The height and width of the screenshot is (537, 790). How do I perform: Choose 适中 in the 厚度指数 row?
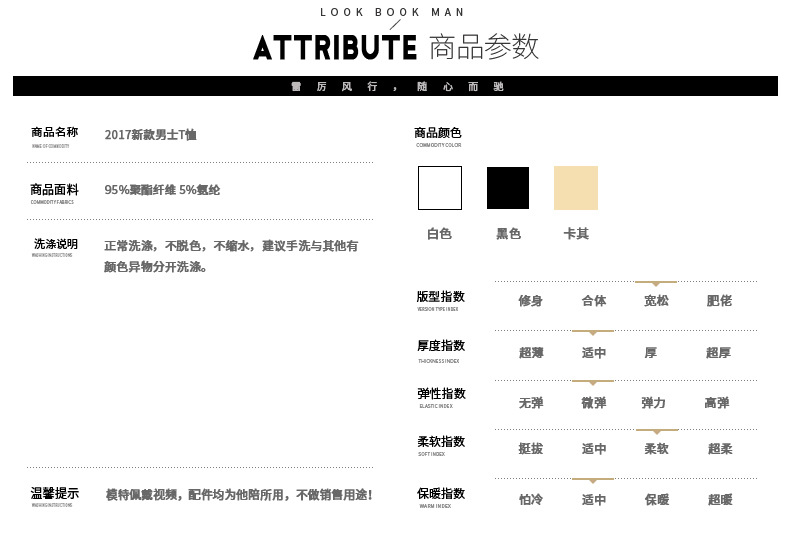pos(594,352)
